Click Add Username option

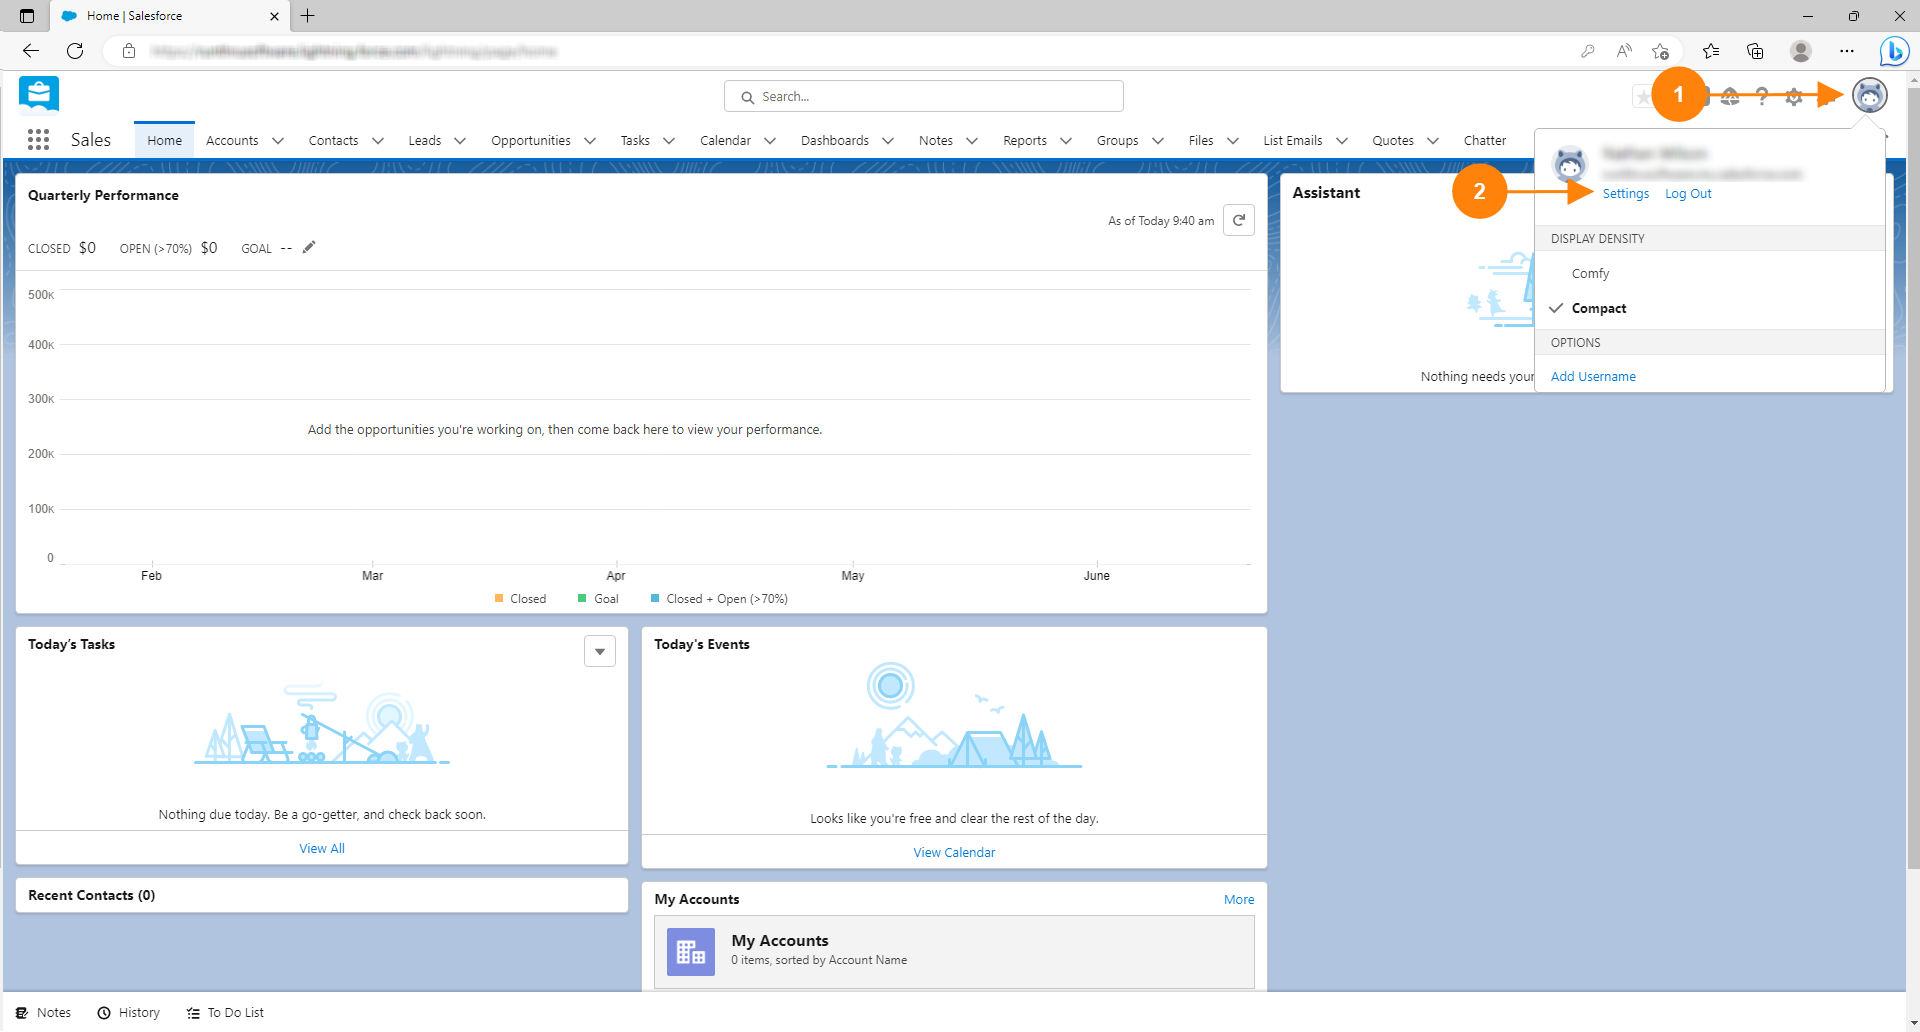click(x=1593, y=377)
